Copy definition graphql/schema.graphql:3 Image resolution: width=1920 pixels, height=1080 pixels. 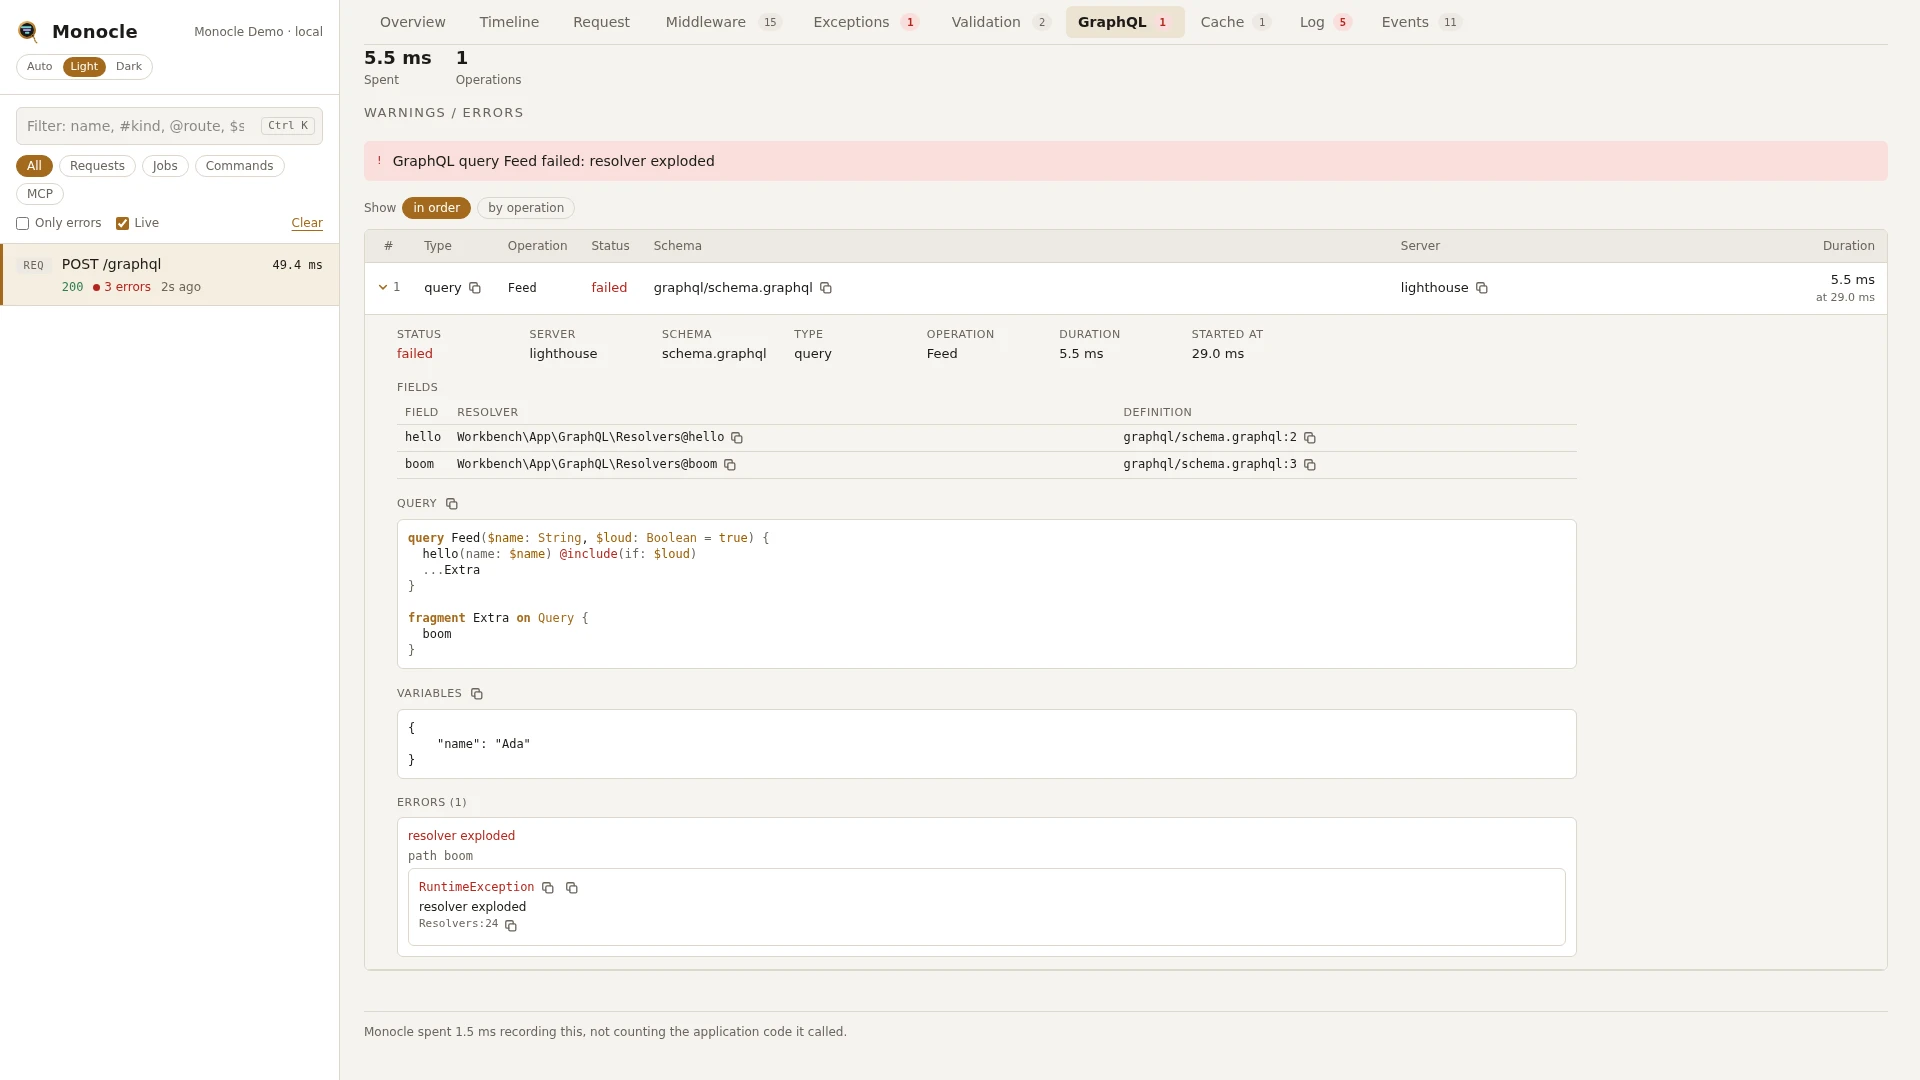pos(1310,465)
